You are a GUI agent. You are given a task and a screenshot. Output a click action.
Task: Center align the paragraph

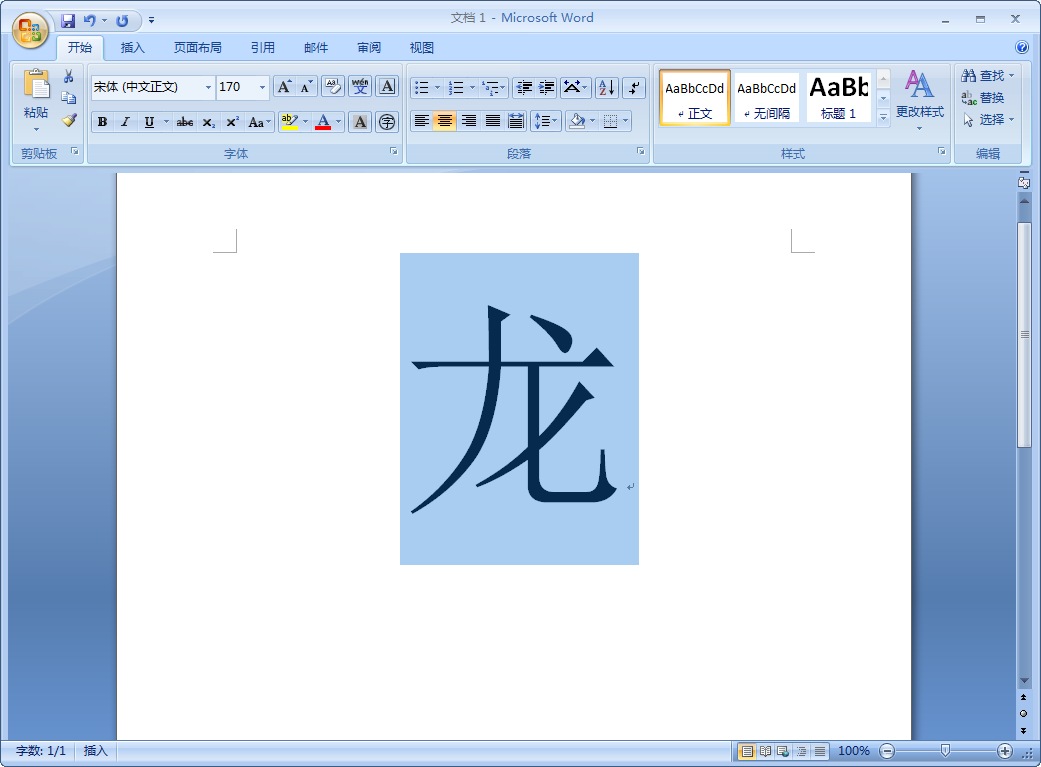[x=445, y=121]
